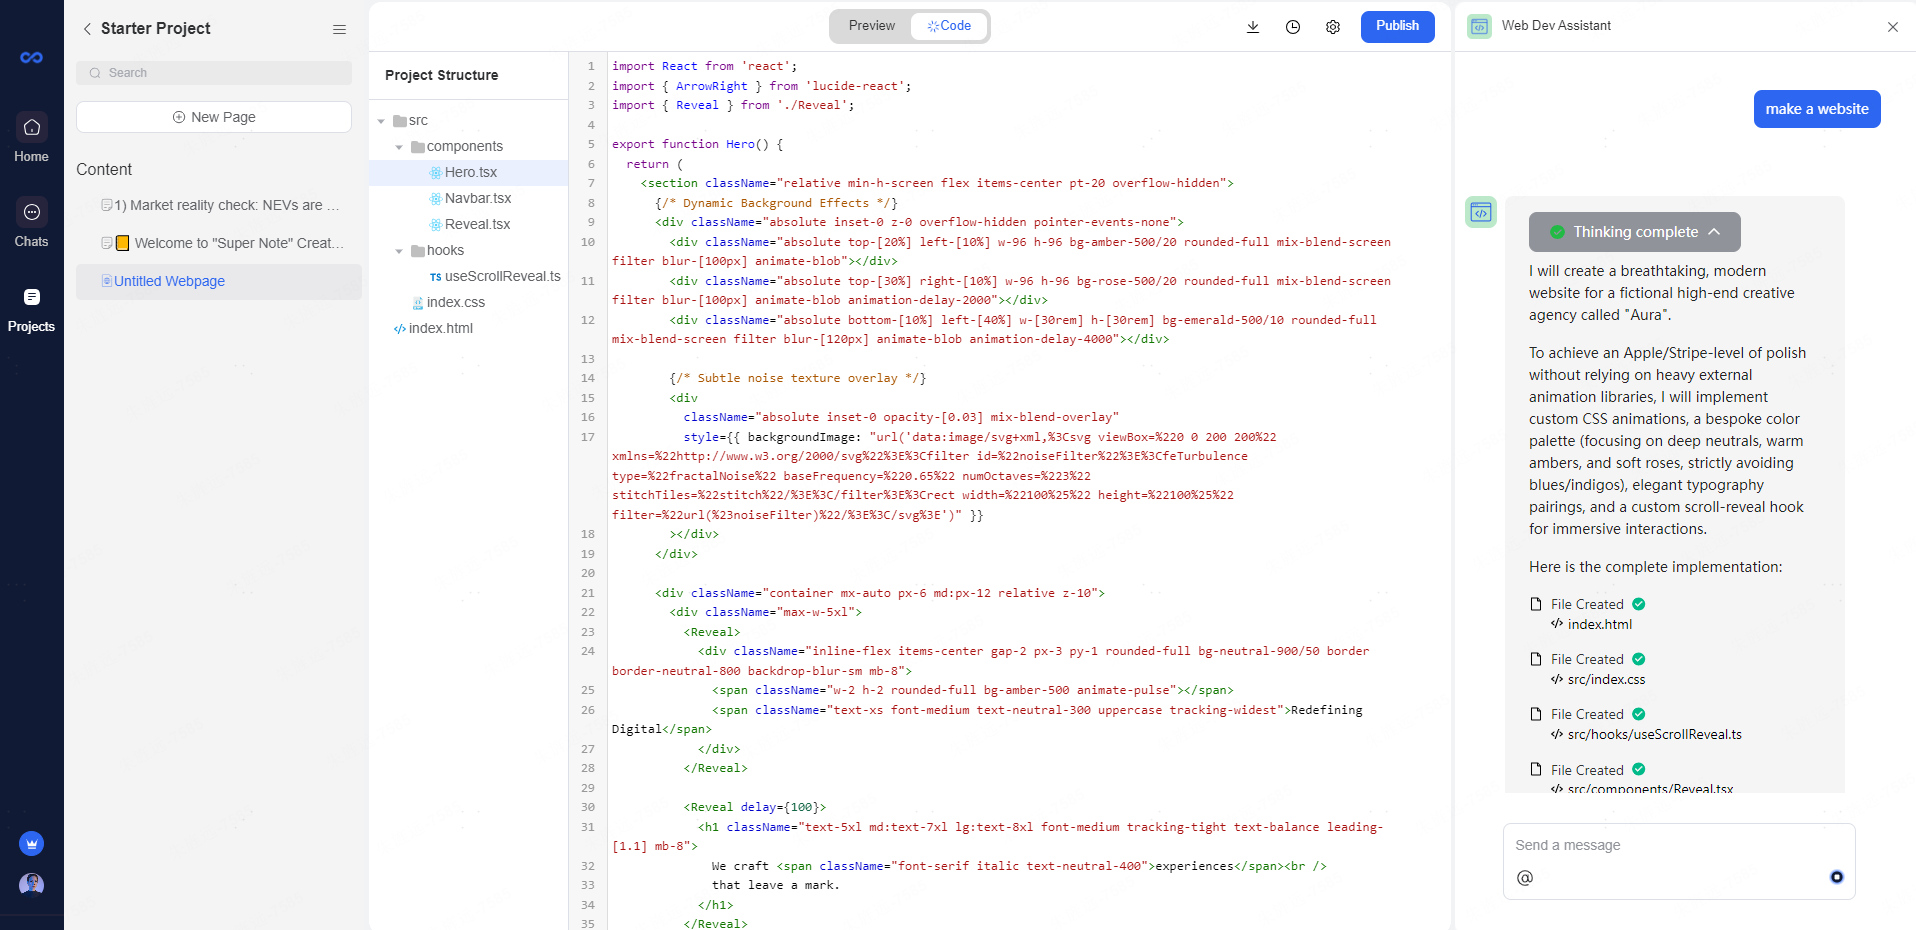This screenshot has height=930, width=1916.
Task: Go to Home in left sidebar
Action: click(x=31, y=138)
